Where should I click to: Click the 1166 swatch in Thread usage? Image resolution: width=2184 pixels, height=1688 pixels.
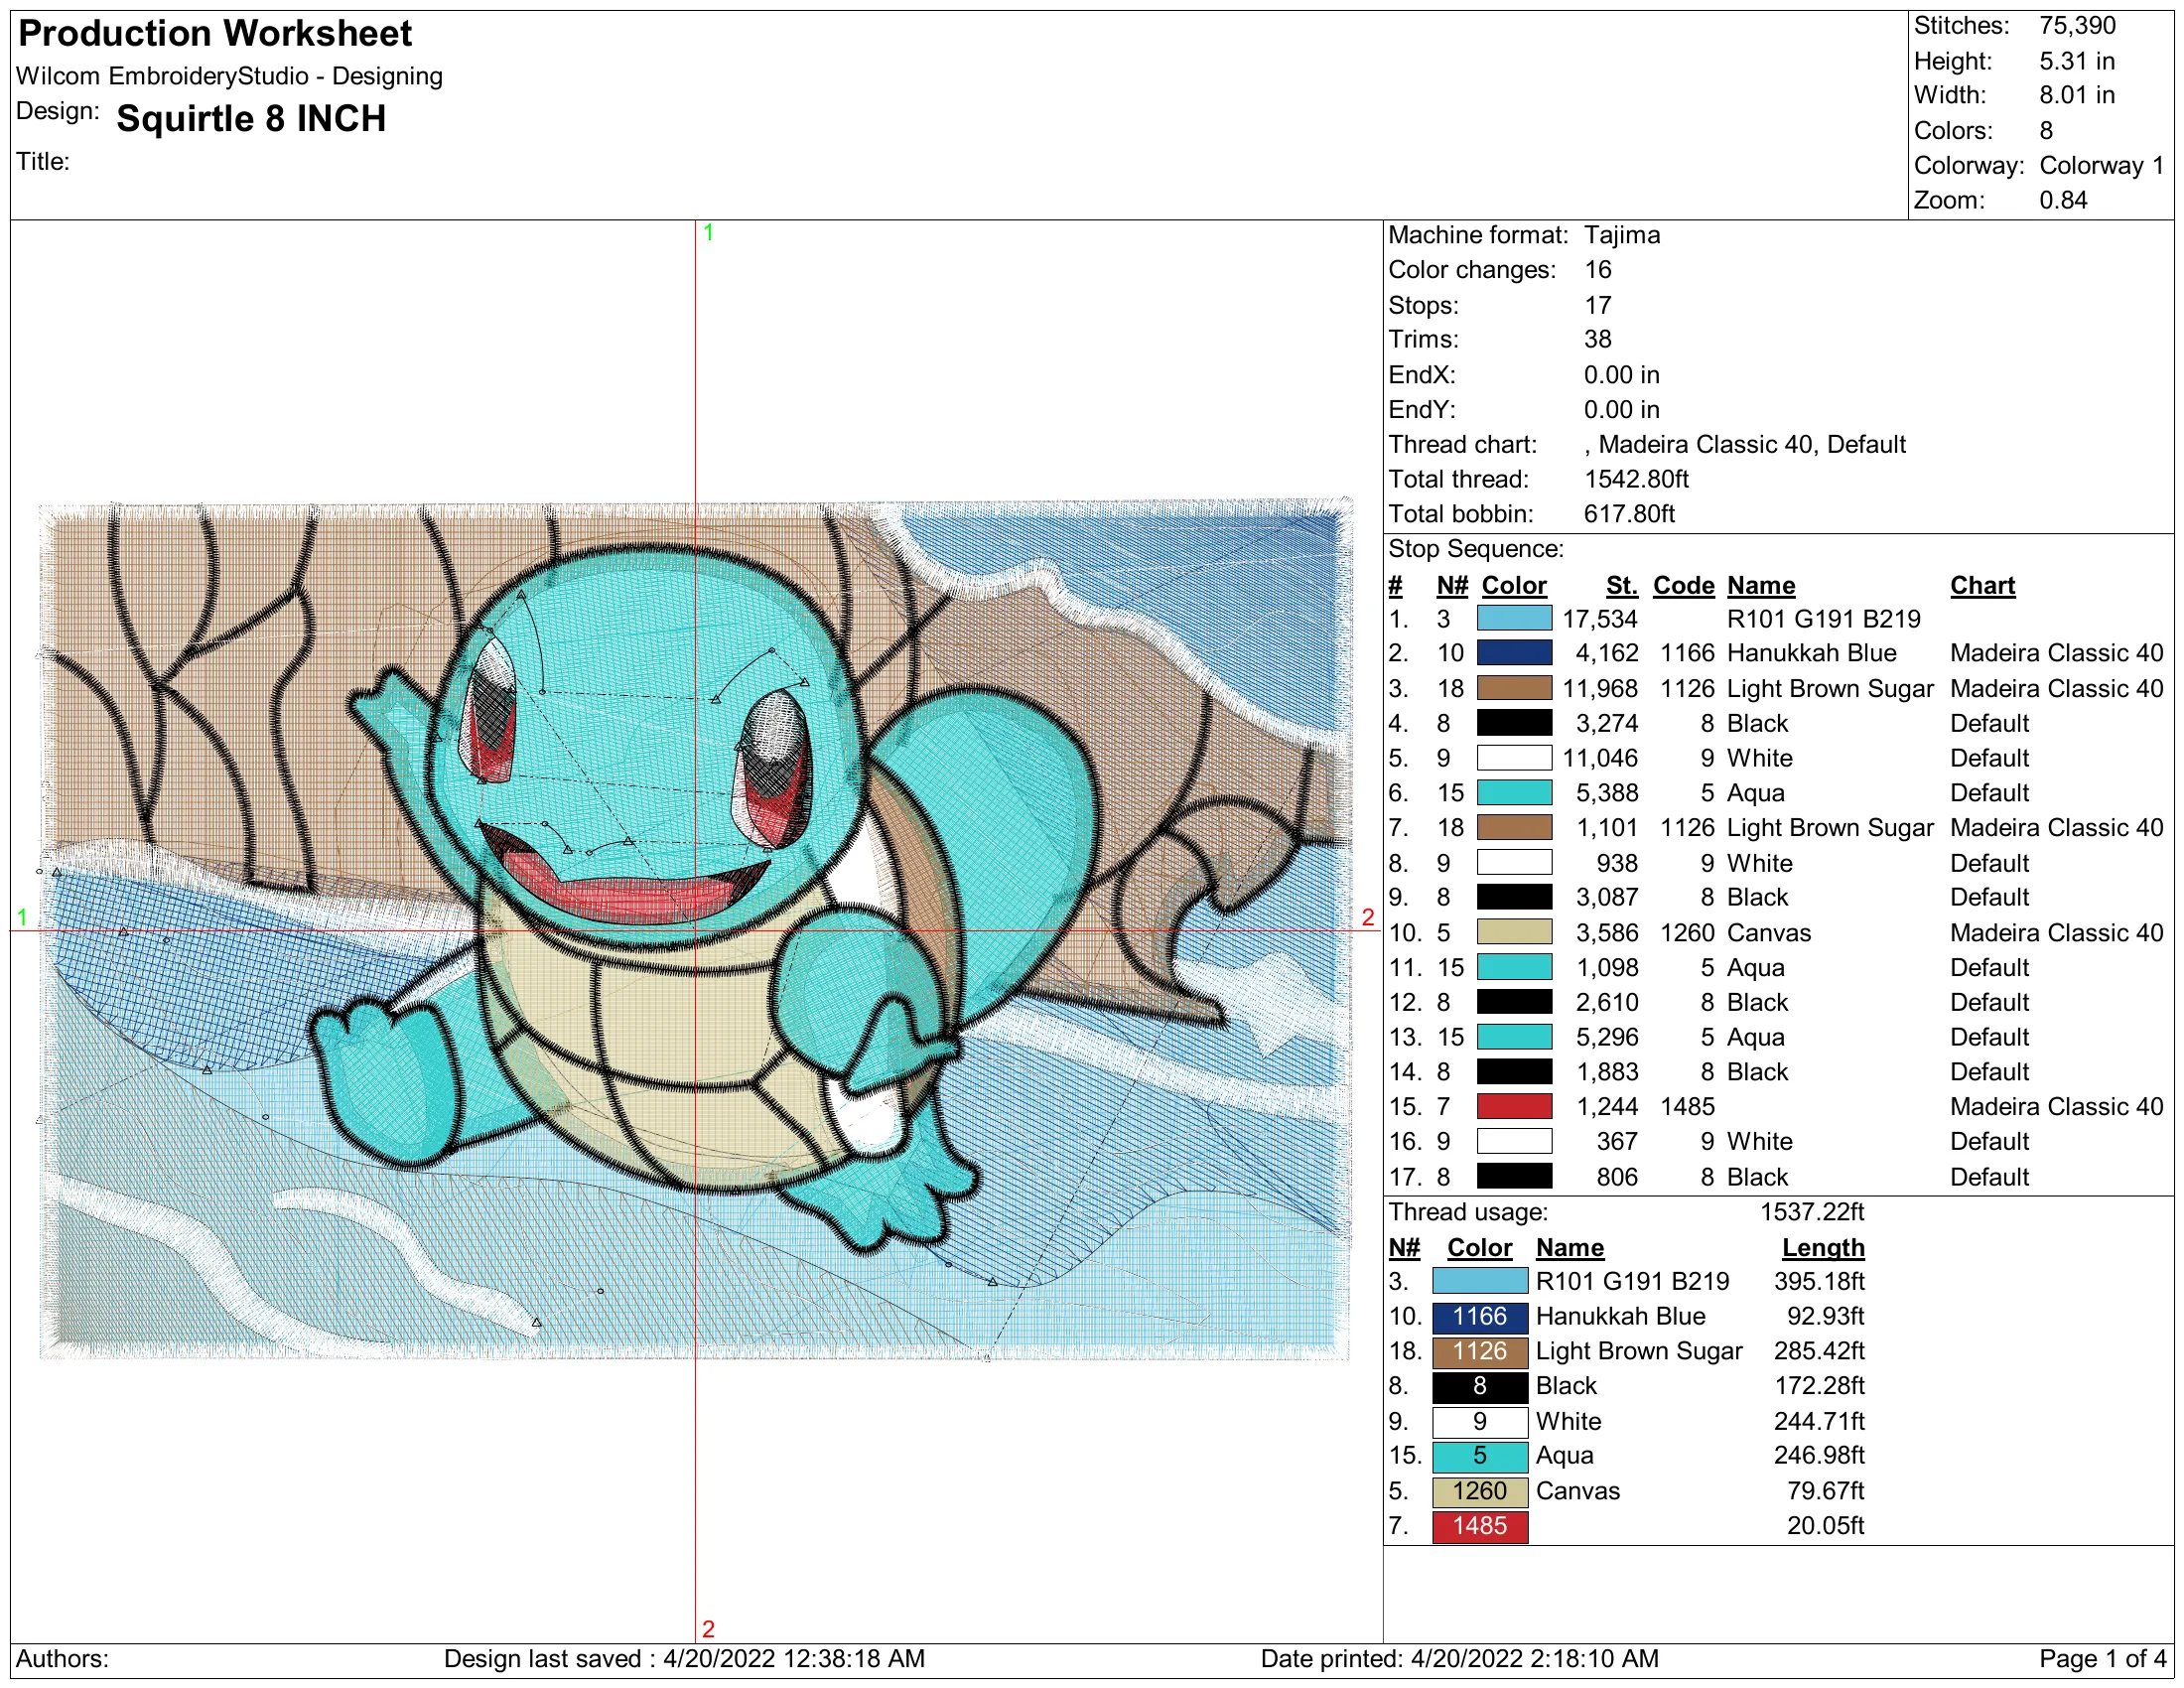point(1479,1317)
